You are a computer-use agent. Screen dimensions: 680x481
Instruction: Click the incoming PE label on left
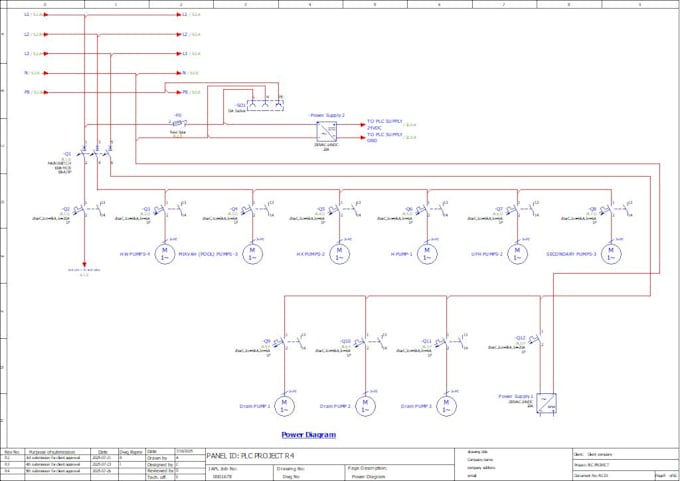click(x=27, y=92)
